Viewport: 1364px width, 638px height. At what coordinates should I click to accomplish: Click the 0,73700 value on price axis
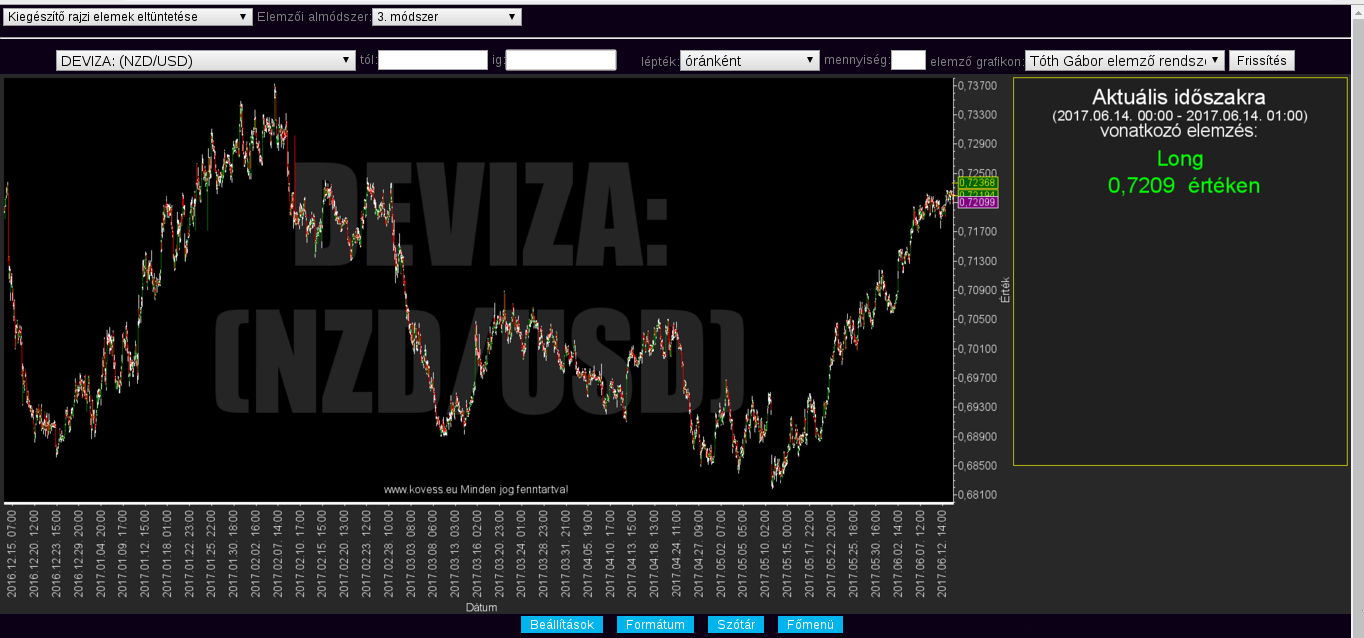tap(977, 86)
